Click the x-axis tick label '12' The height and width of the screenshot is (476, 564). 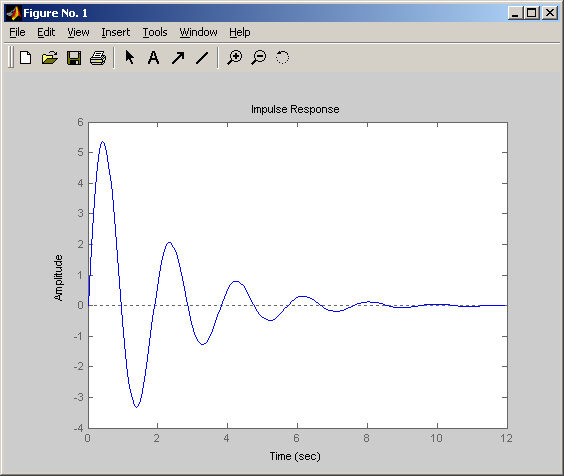[506, 438]
